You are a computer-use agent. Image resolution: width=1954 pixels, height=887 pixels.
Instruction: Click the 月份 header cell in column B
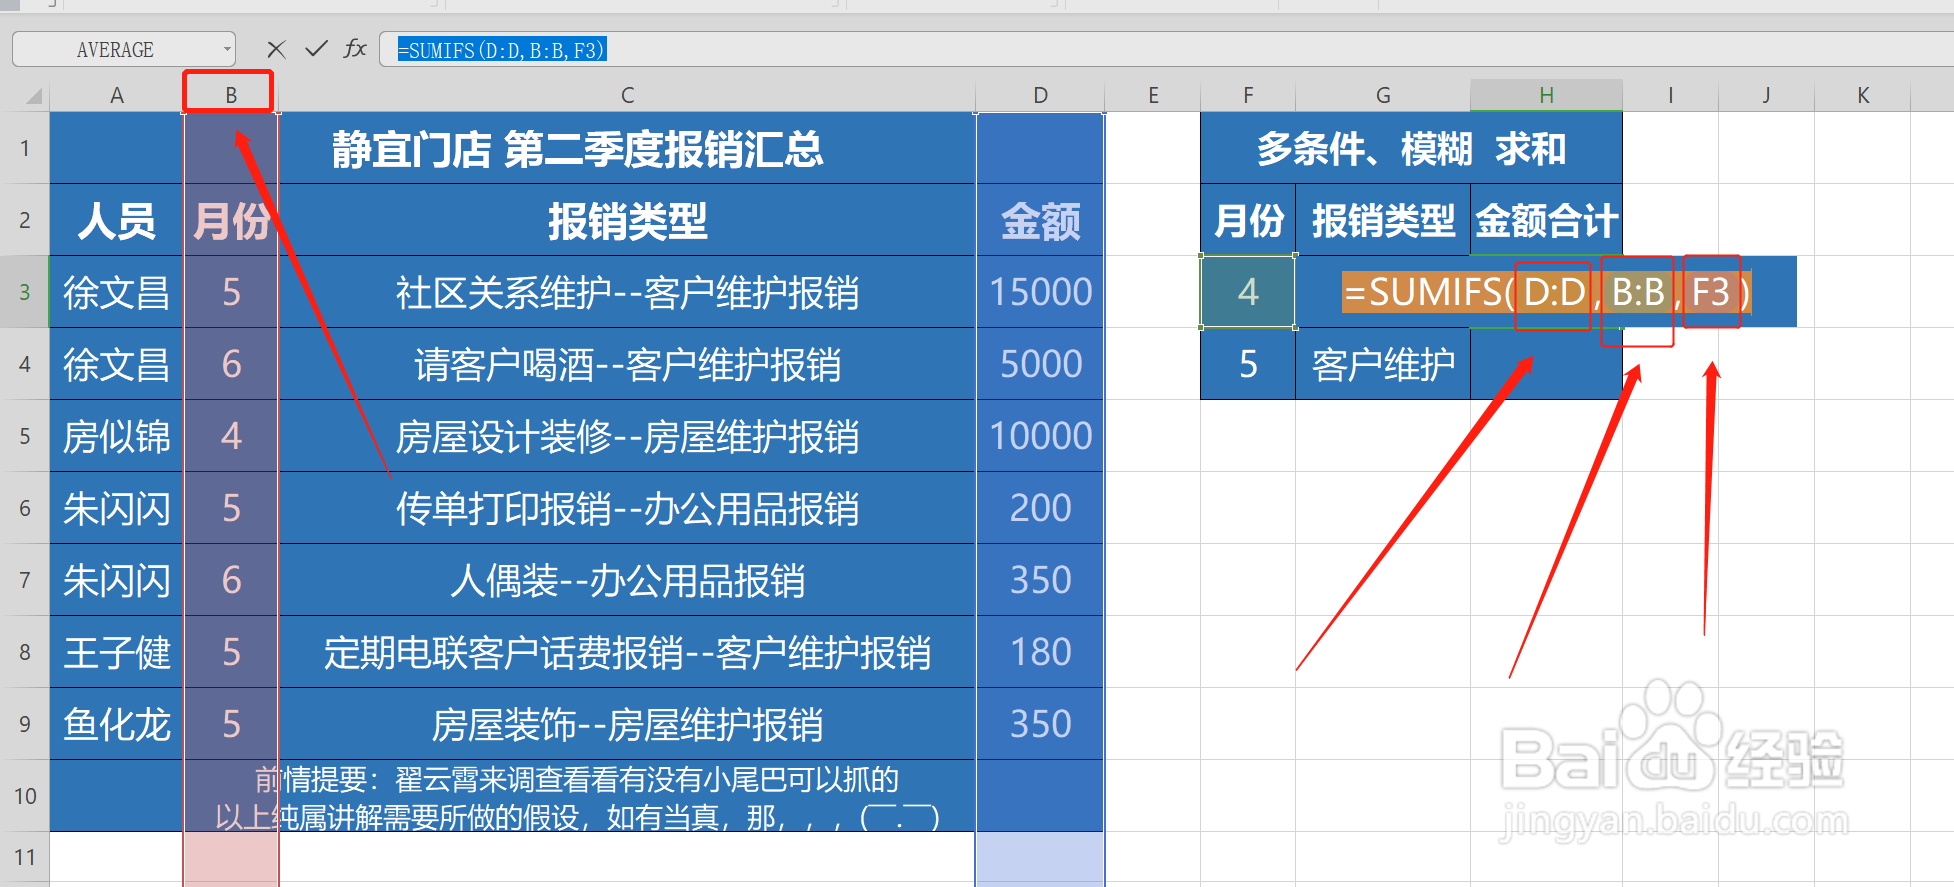(231, 220)
